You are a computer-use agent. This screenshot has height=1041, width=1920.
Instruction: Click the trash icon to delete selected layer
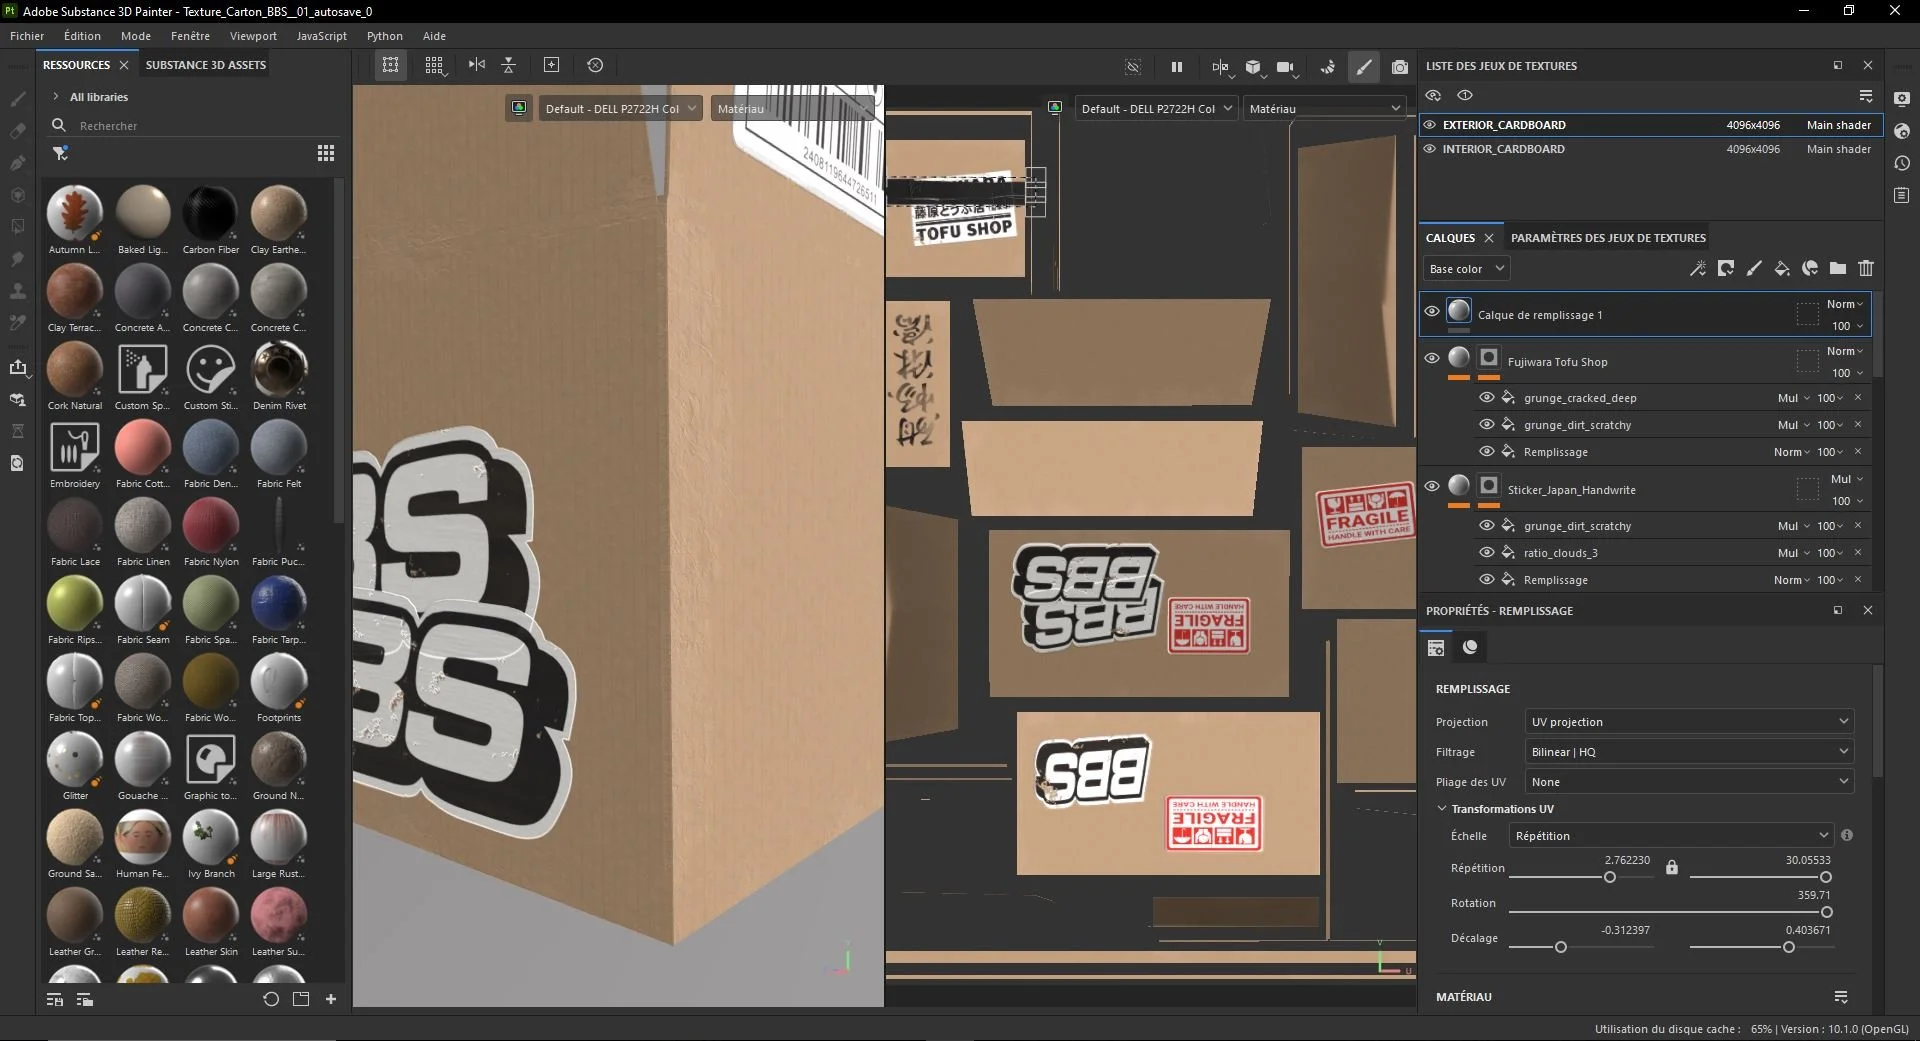(1866, 268)
